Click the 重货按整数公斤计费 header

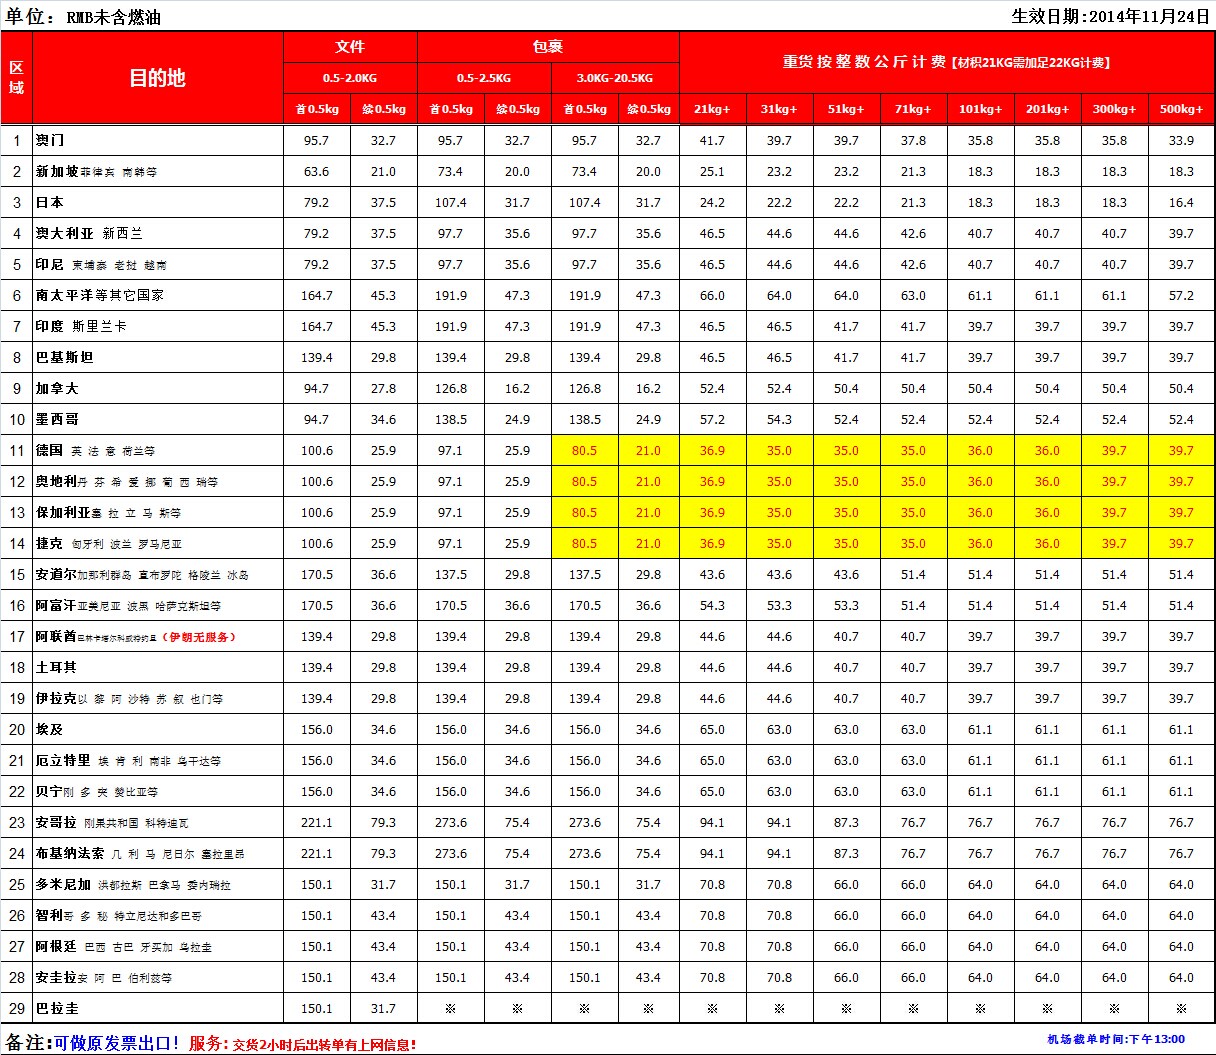pyautogui.click(x=946, y=62)
